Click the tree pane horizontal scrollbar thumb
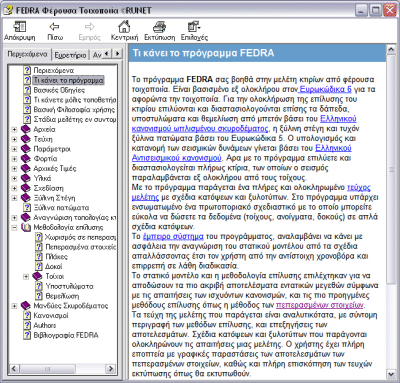The height and width of the screenshot is (383, 400). [47, 369]
